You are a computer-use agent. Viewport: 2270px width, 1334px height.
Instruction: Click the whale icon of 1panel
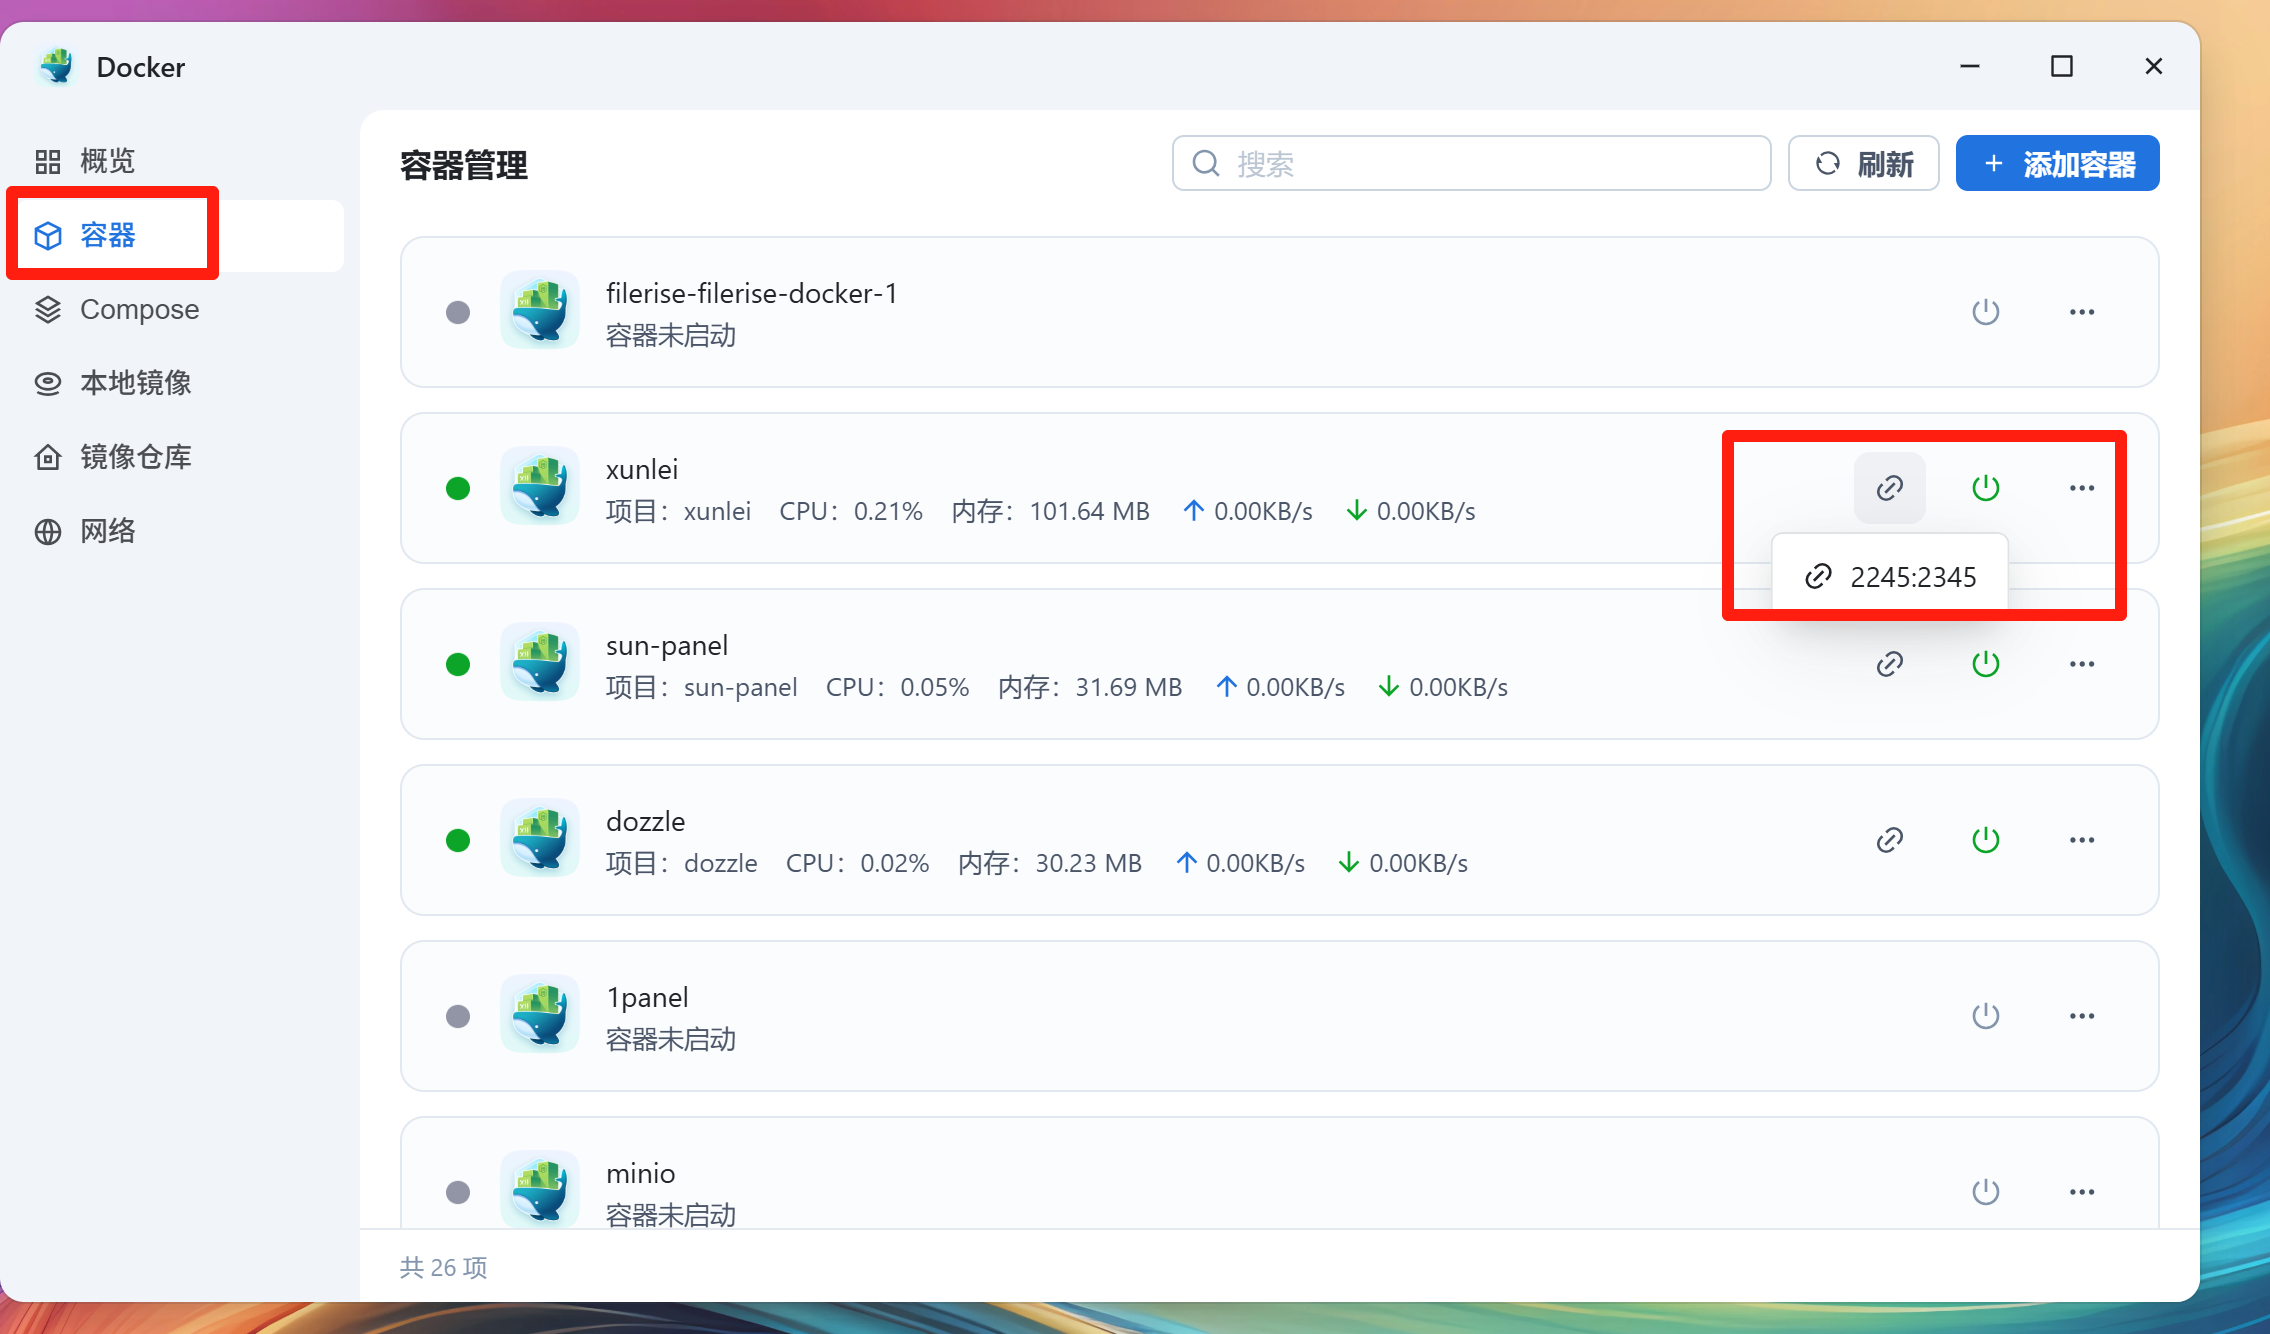[540, 1015]
